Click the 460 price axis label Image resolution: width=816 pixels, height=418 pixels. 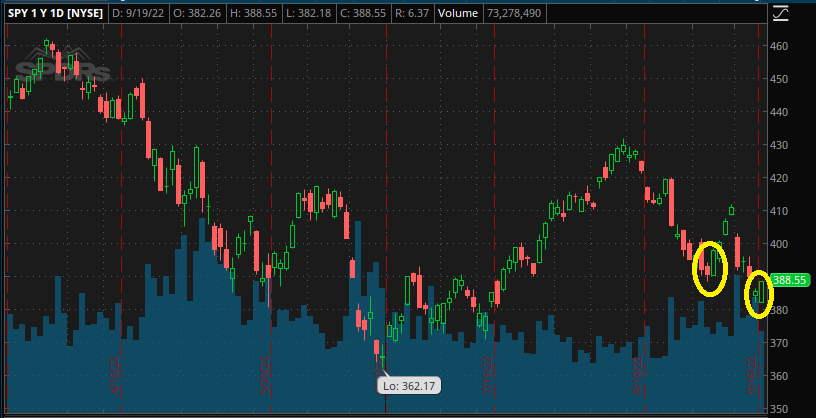(x=780, y=46)
